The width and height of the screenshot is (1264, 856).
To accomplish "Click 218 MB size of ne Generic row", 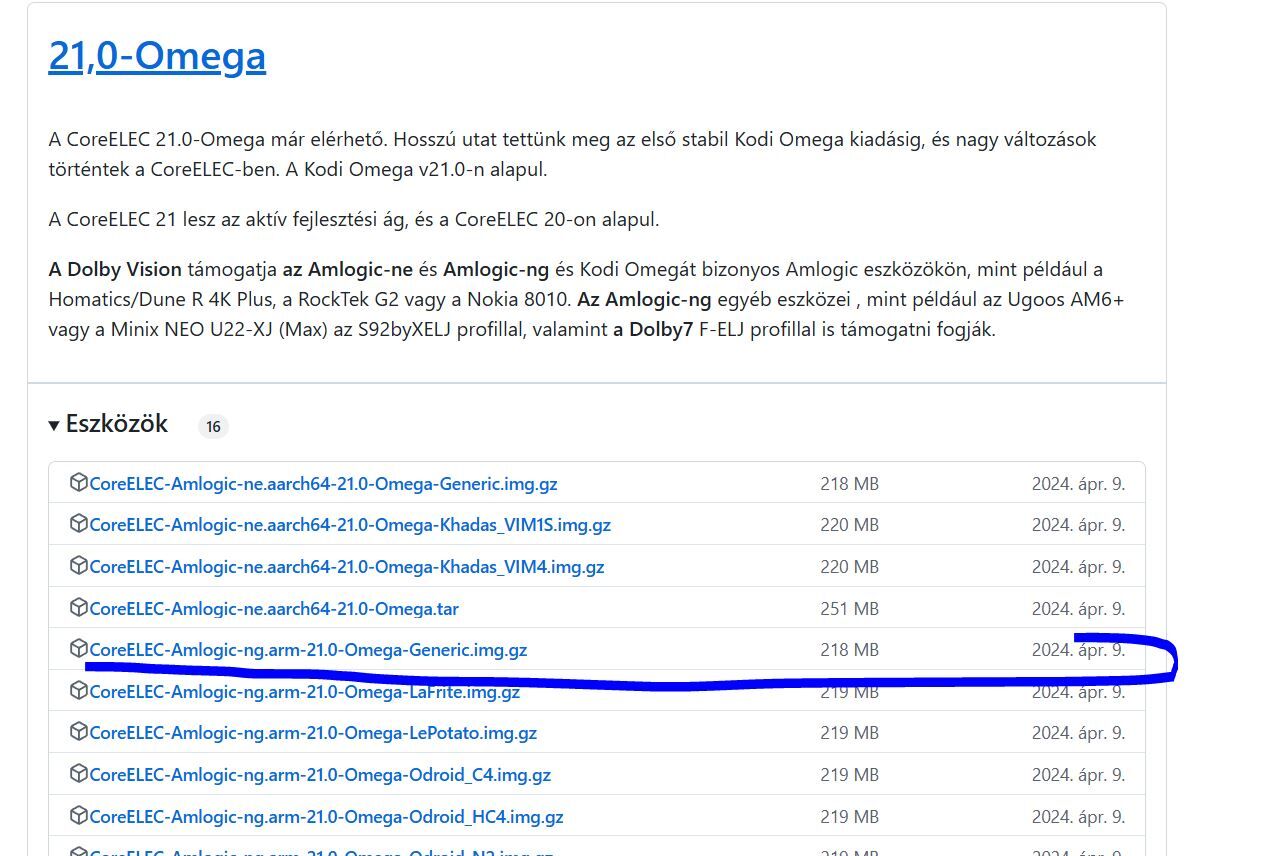I will [849, 484].
